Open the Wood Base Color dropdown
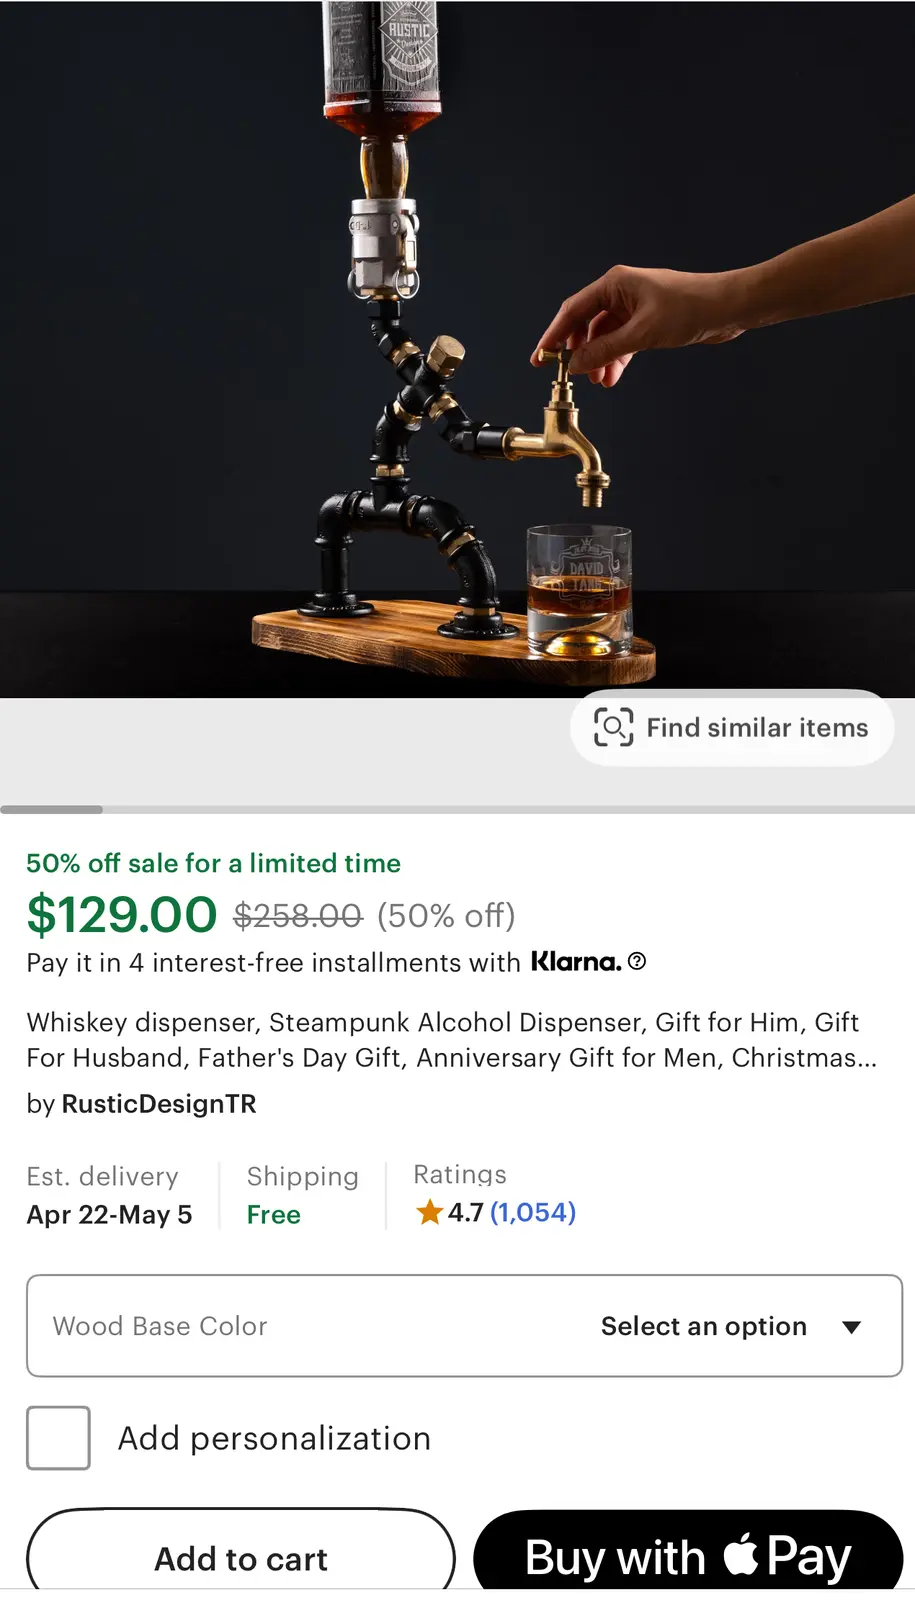The width and height of the screenshot is (915, 1600). [464, 1326]
